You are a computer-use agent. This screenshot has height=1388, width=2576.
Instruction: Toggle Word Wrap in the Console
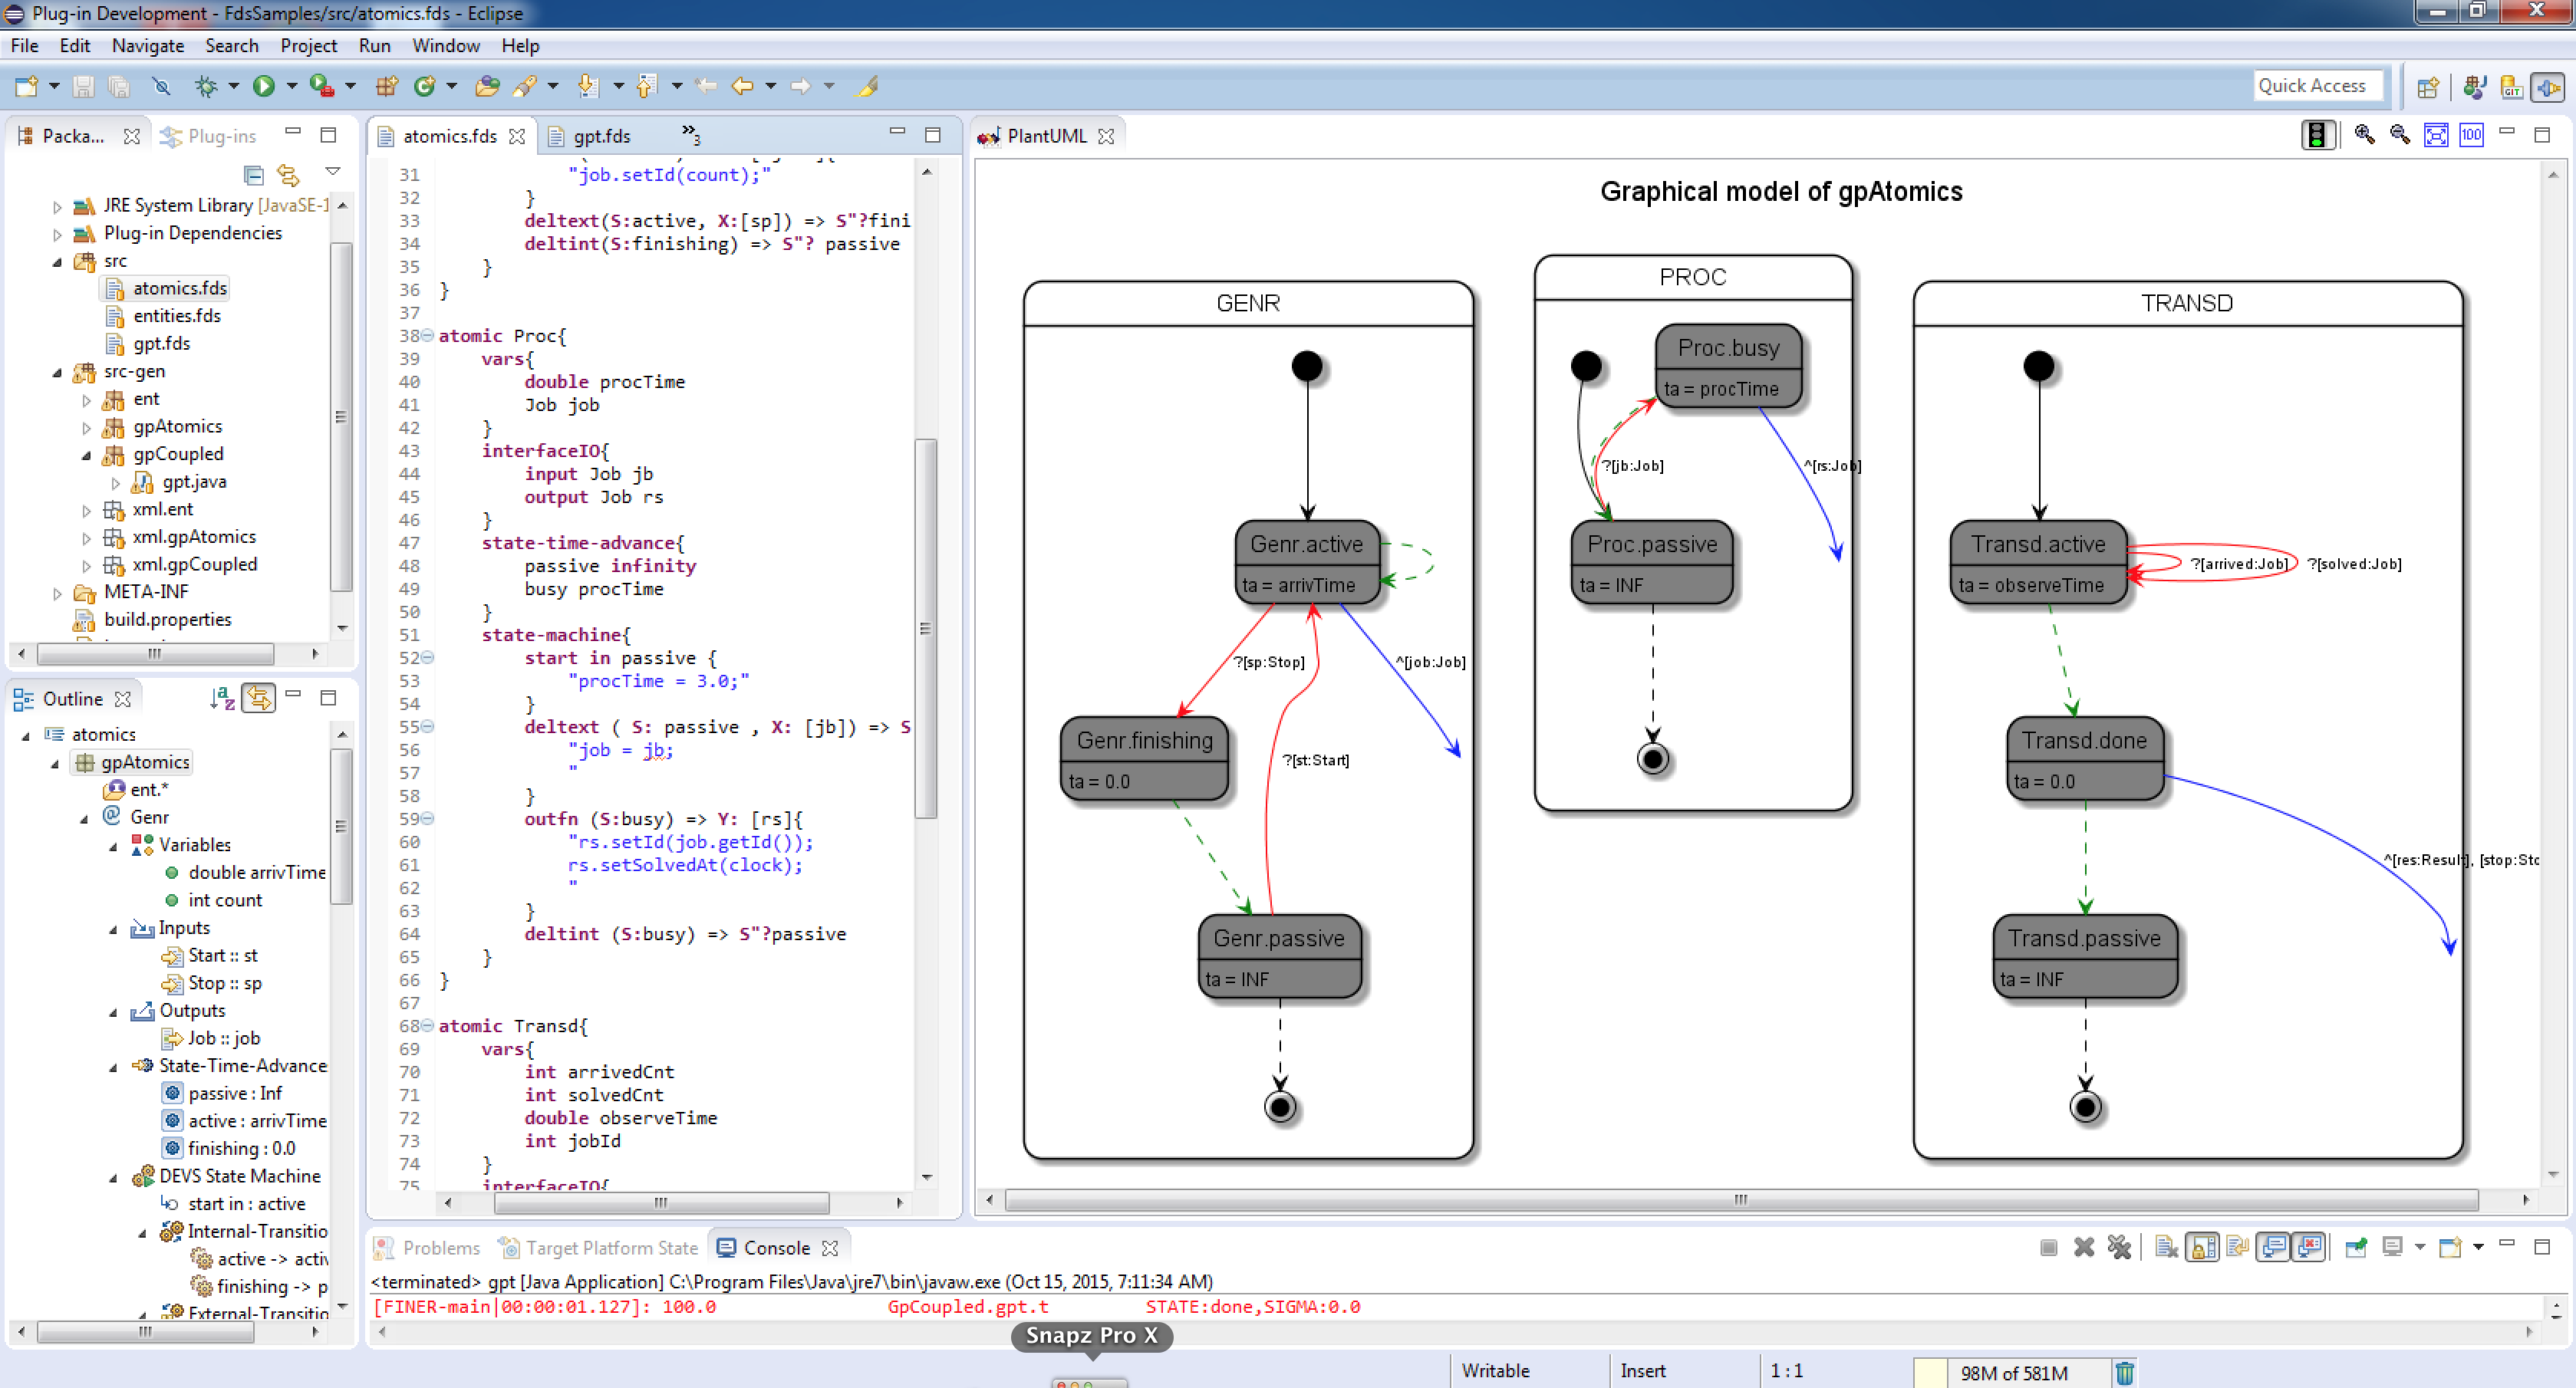(2238, 1247)
